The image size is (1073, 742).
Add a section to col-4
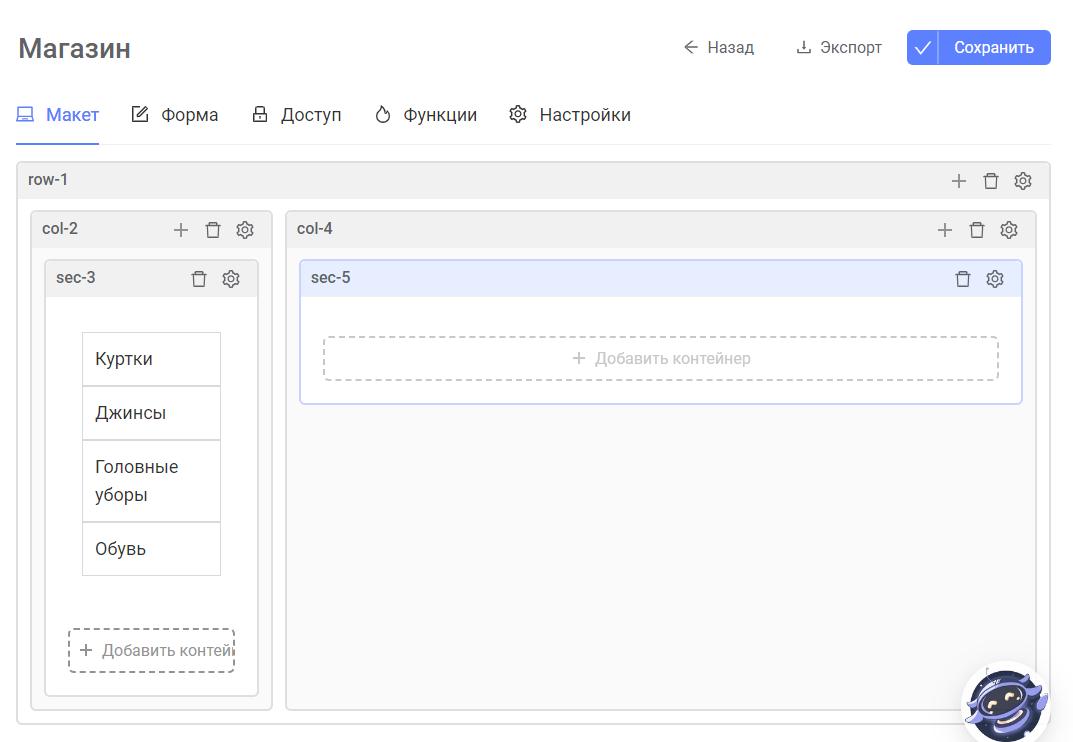point(945,230)
